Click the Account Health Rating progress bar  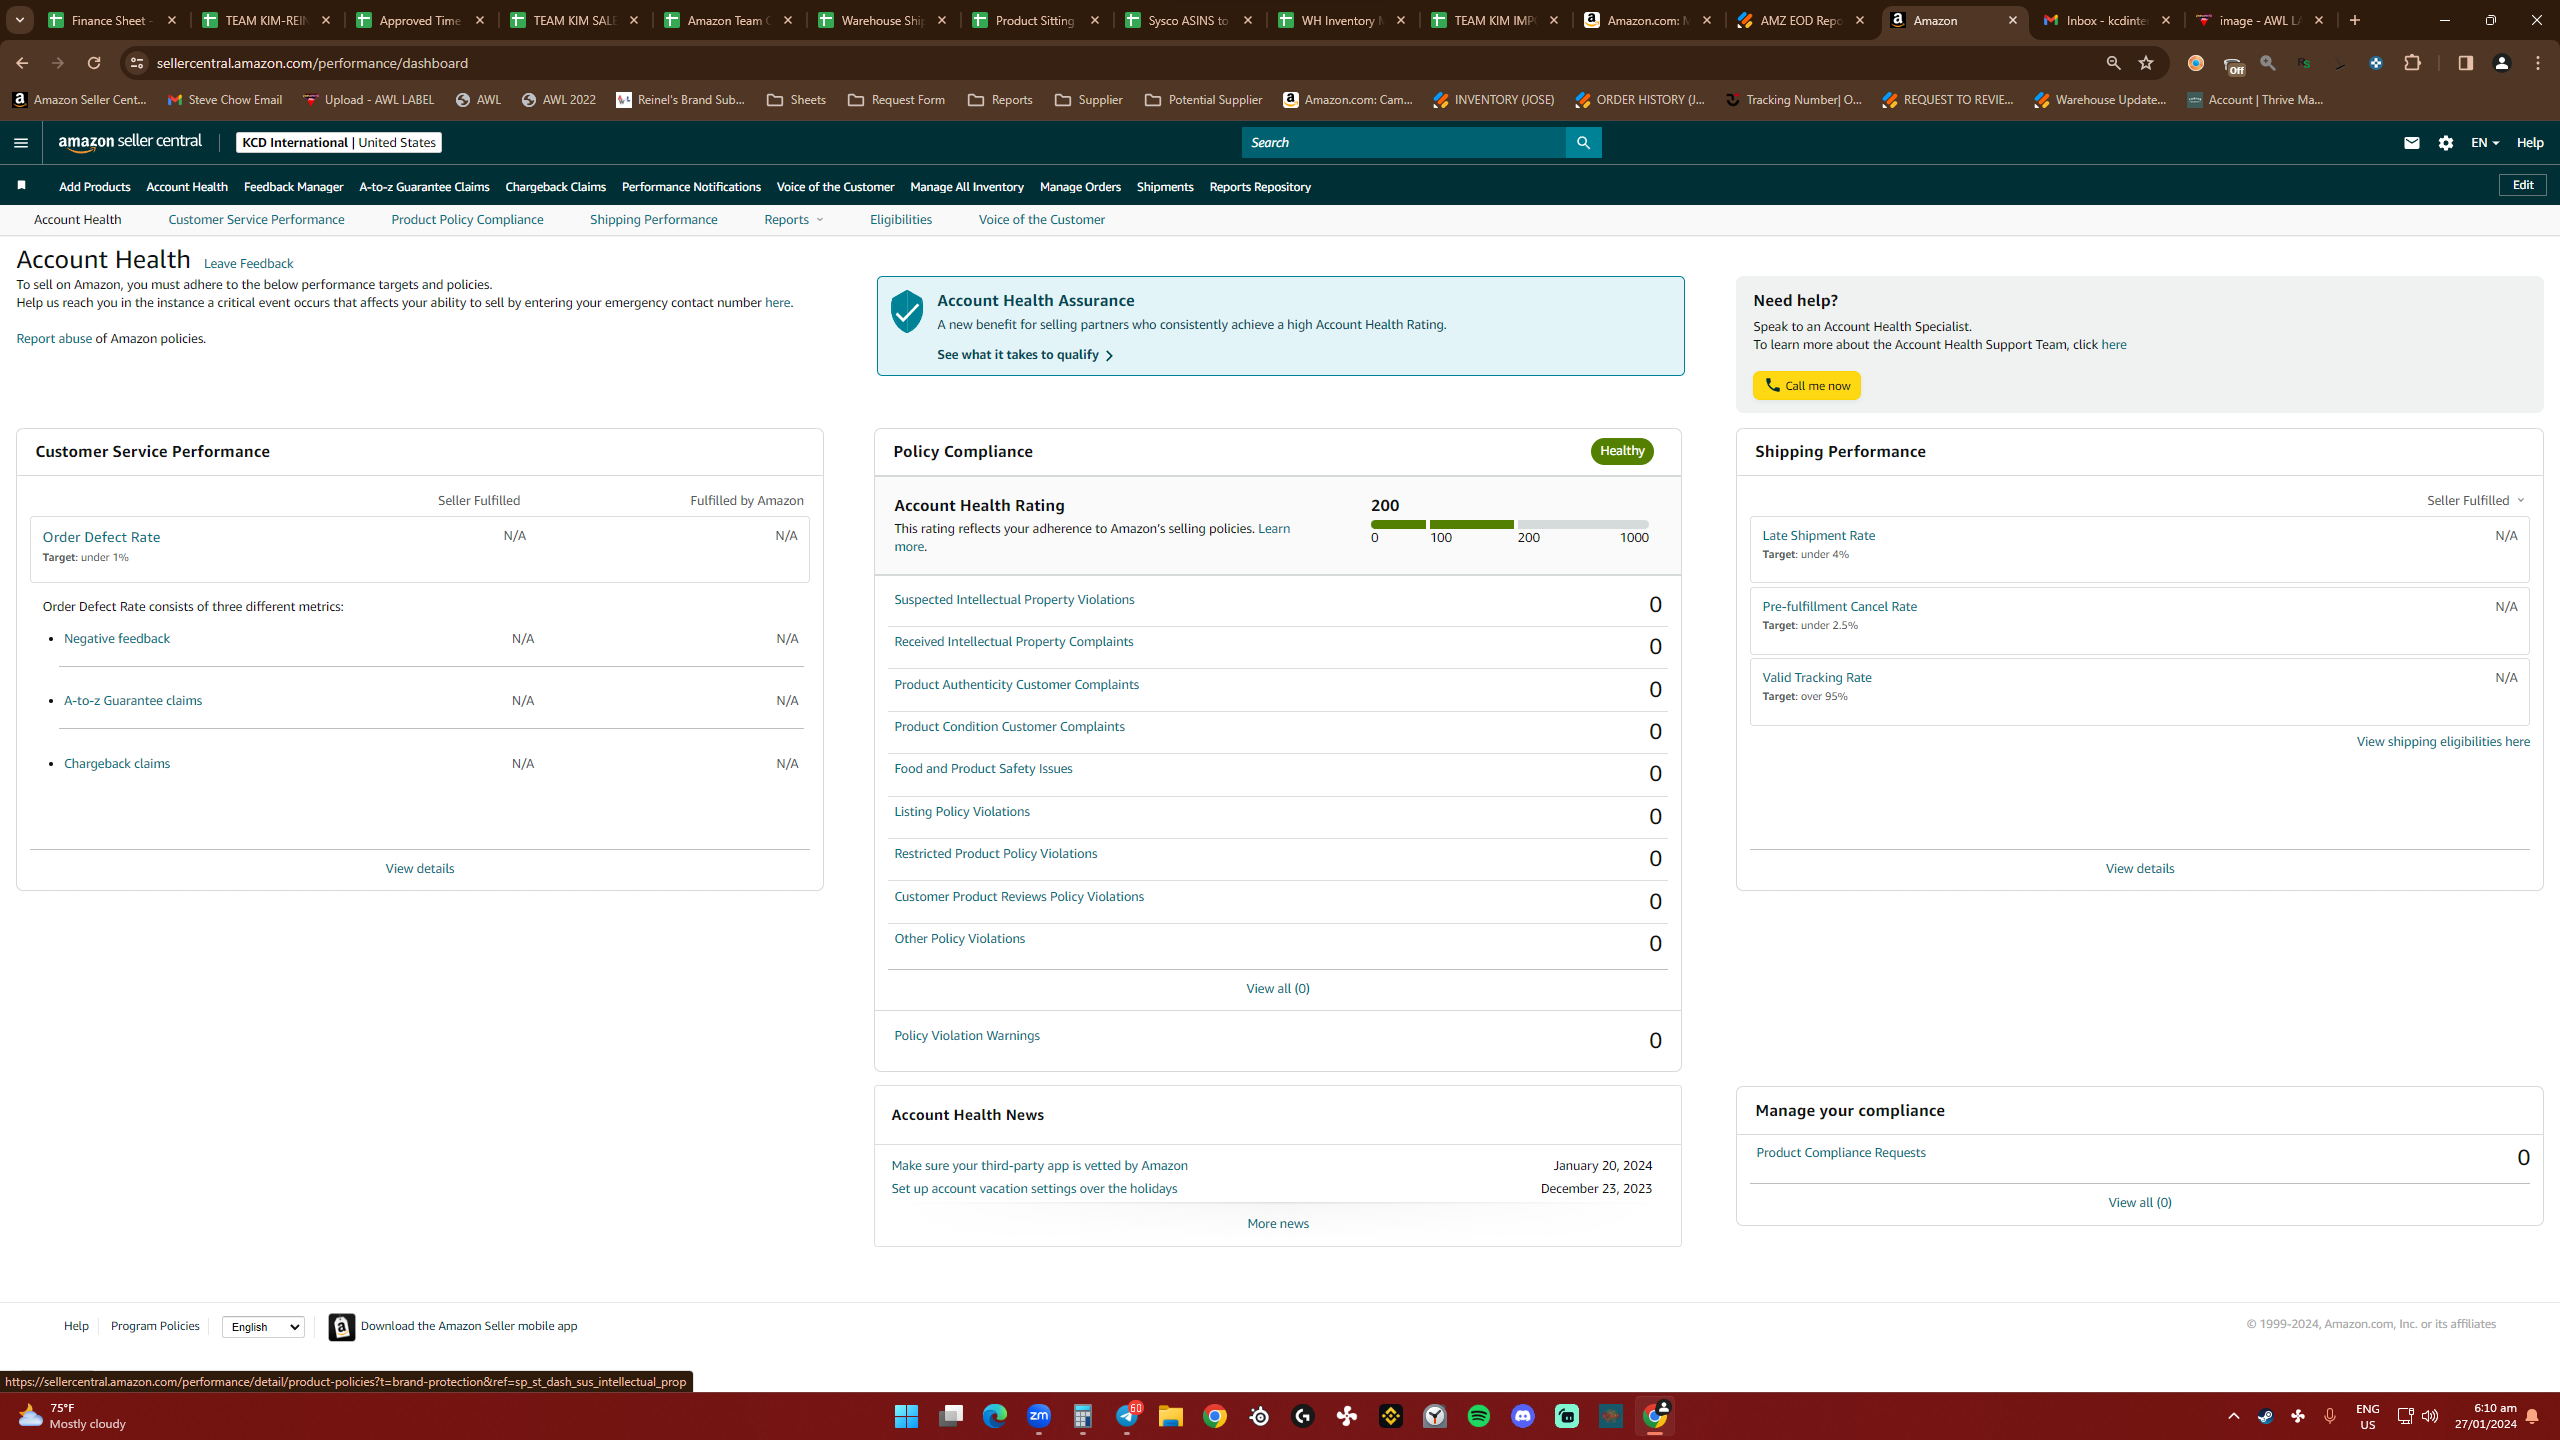(x=1509, y=524)
